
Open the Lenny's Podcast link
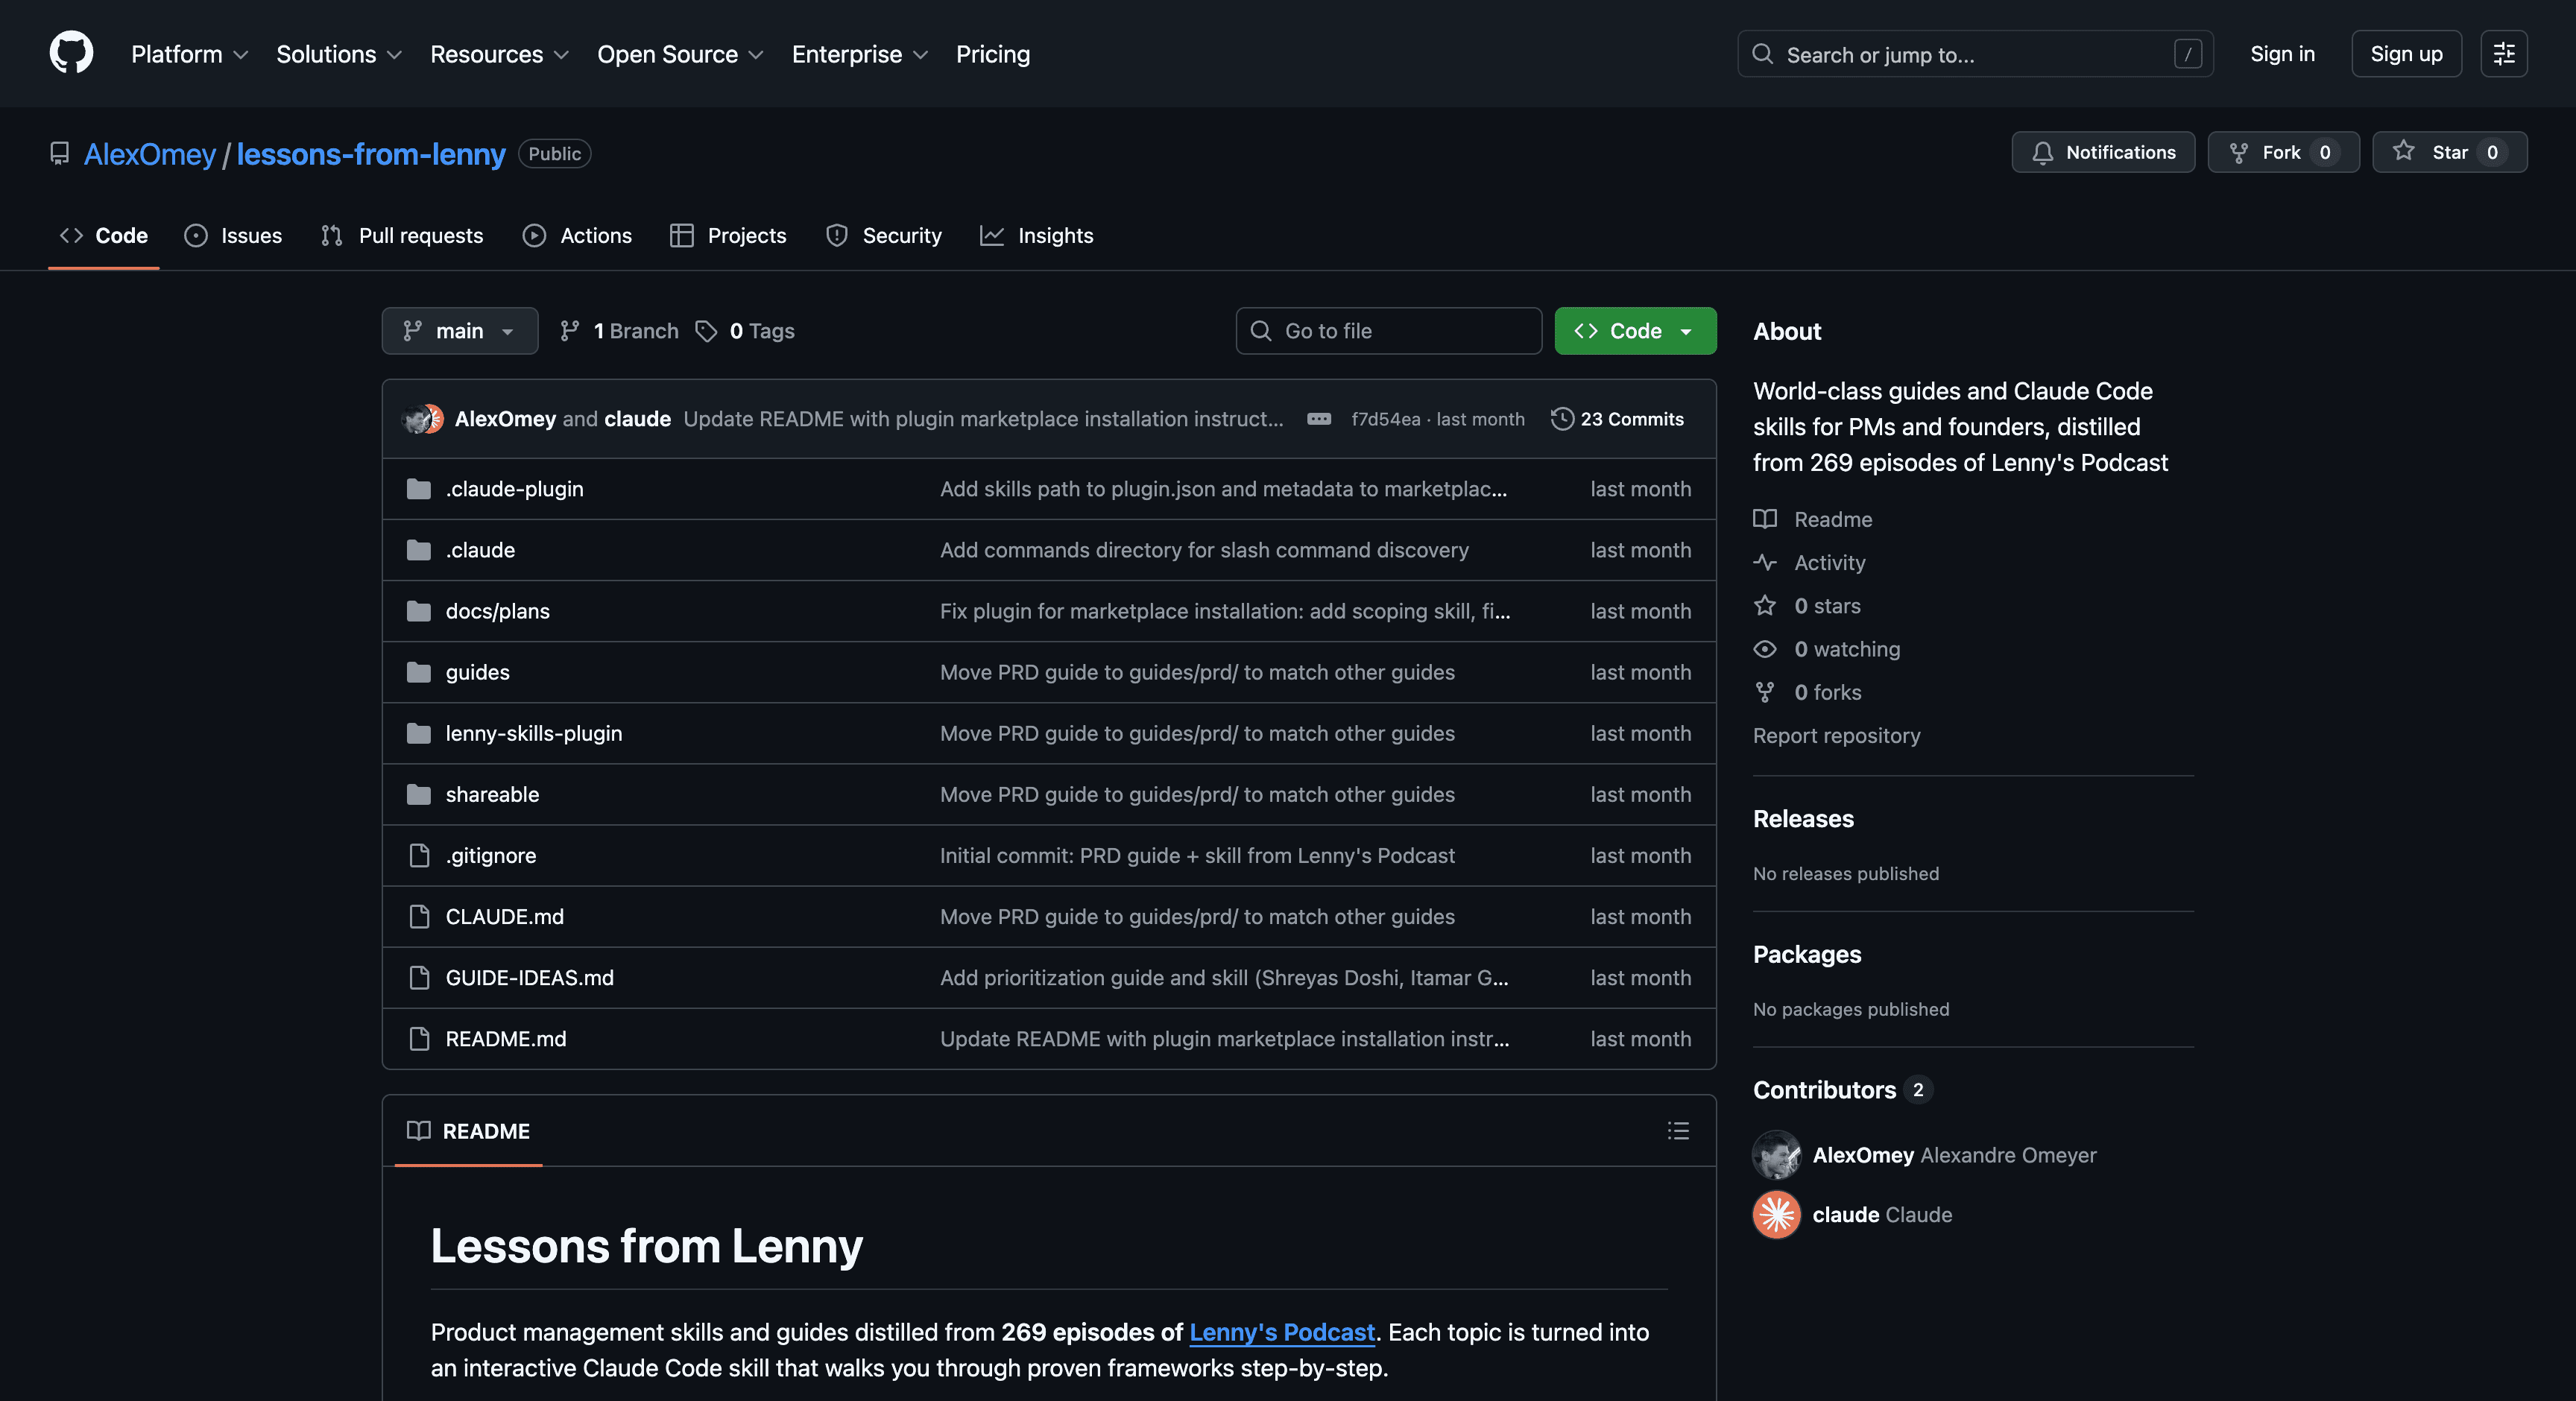1282,1333
